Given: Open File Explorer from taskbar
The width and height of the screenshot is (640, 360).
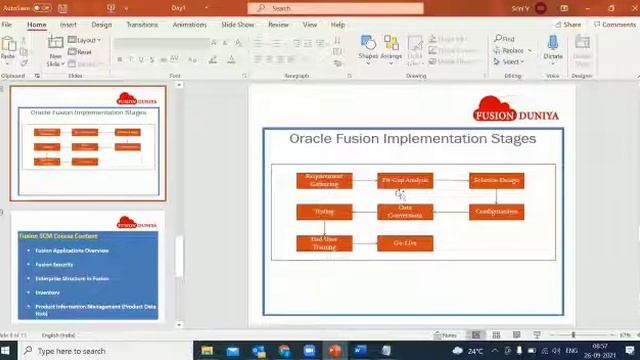Looking at the screenshot, I should (x=207, y=351).
